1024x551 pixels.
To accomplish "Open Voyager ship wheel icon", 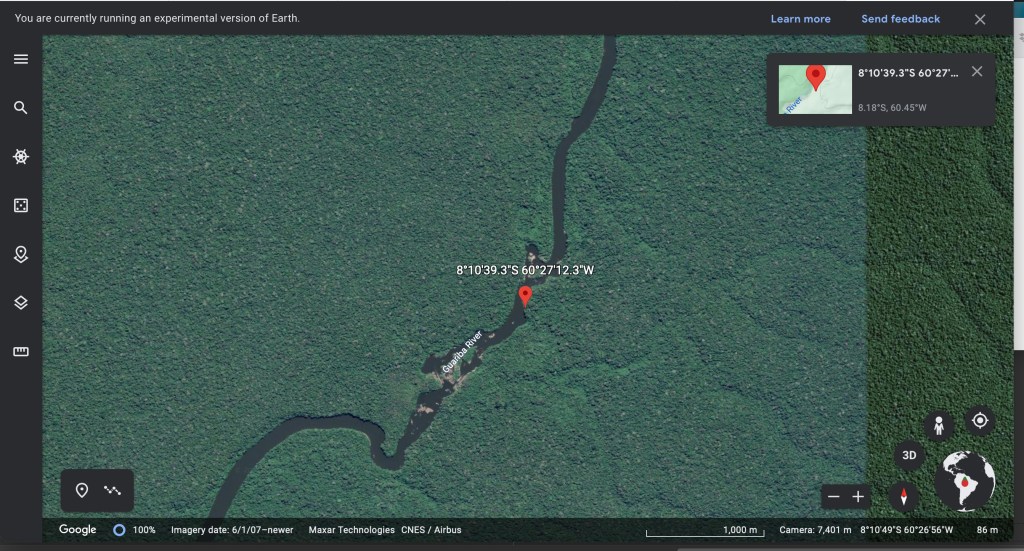I will pos(20,157).
